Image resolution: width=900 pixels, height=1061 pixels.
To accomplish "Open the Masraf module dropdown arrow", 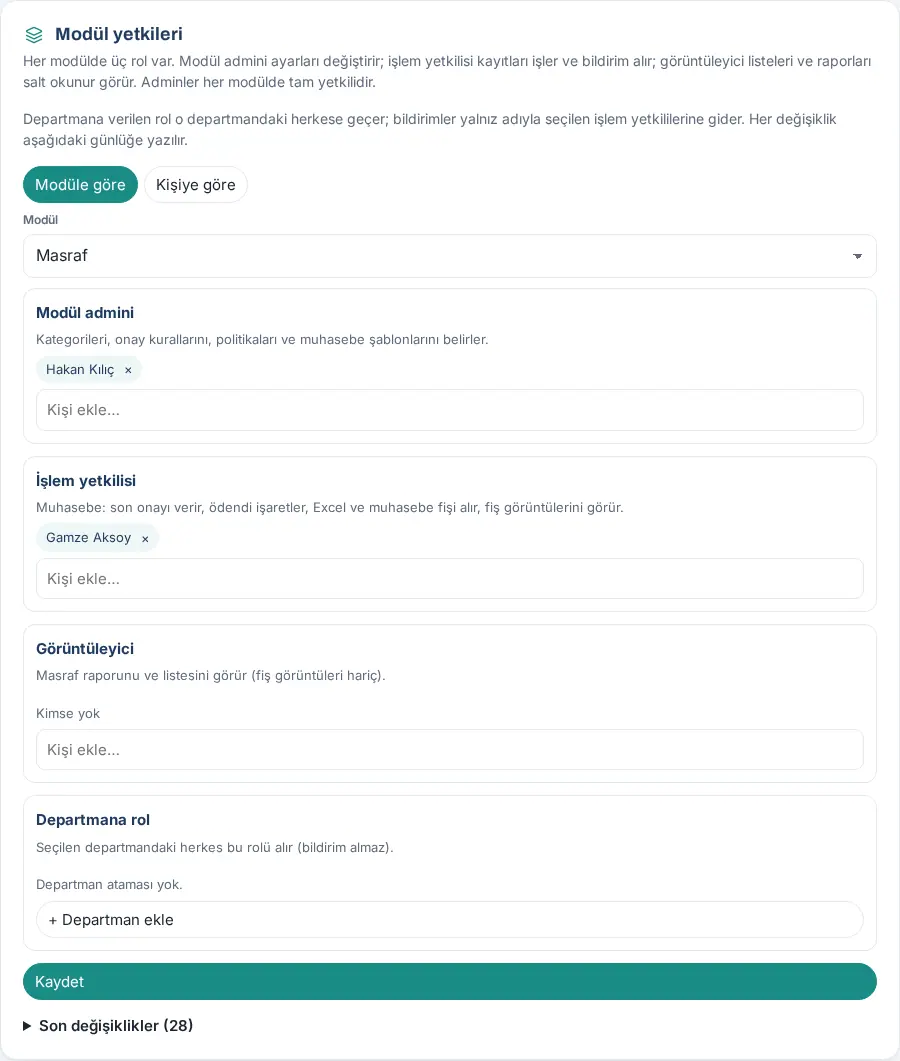I will (x=857, y=256).
